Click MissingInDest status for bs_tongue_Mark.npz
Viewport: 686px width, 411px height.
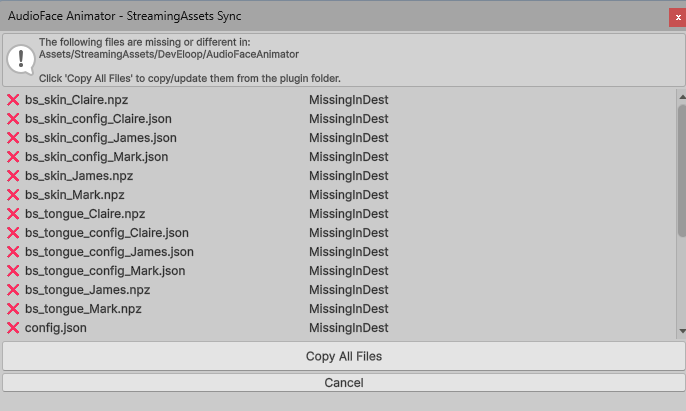coord(349,309)
